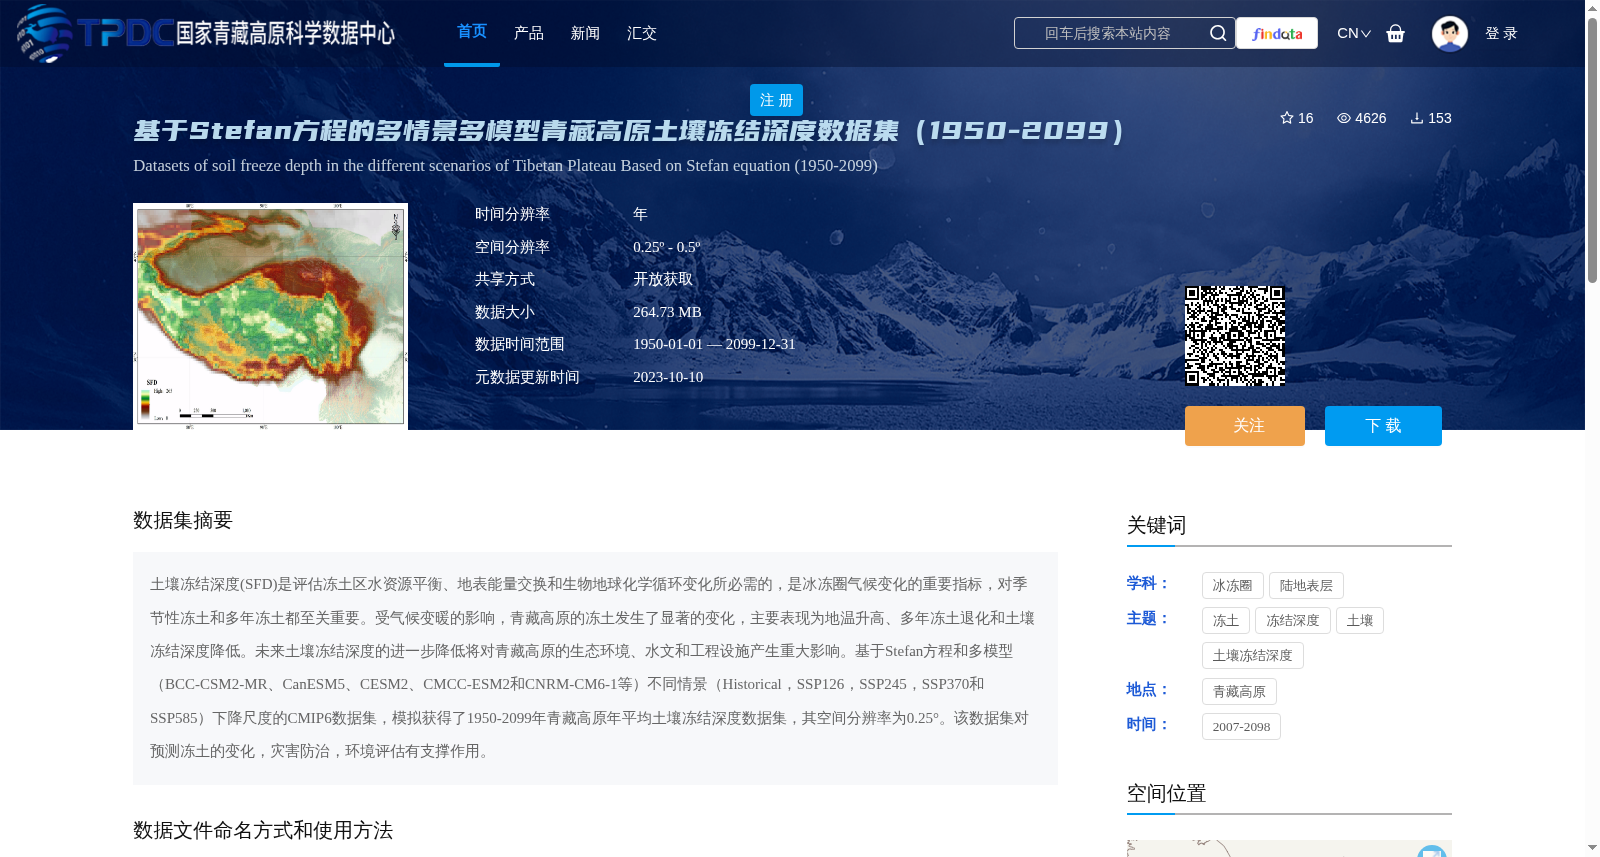Select the 冻结深度 keyword tag
Screen dimensions: 1600x857
[x=1293, y=621]
